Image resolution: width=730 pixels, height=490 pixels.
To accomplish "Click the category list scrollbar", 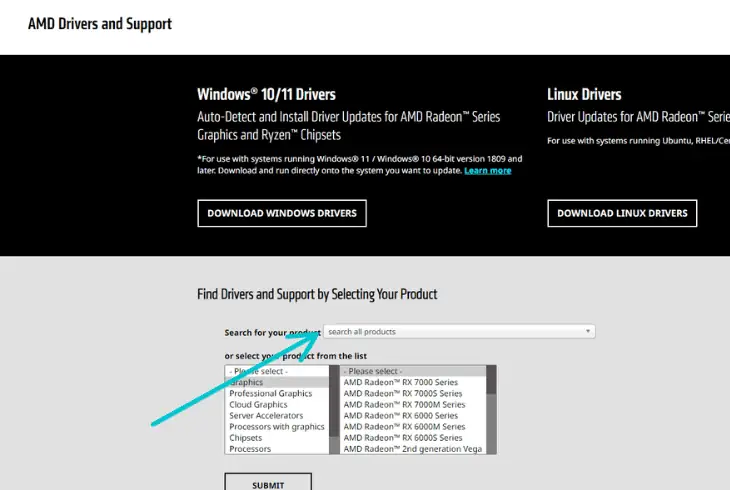I will click(x=334, y=410).
